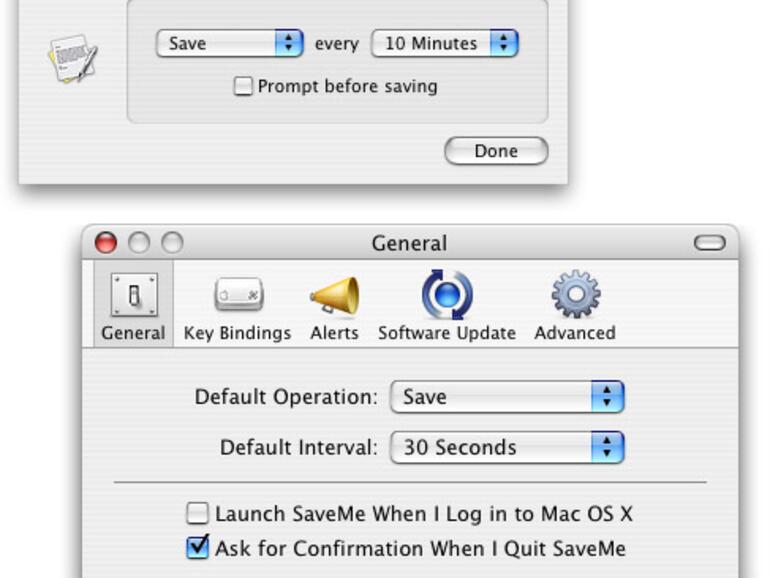Click the Done button
This screenshot has height=578, width=770.
click(496, 151)
